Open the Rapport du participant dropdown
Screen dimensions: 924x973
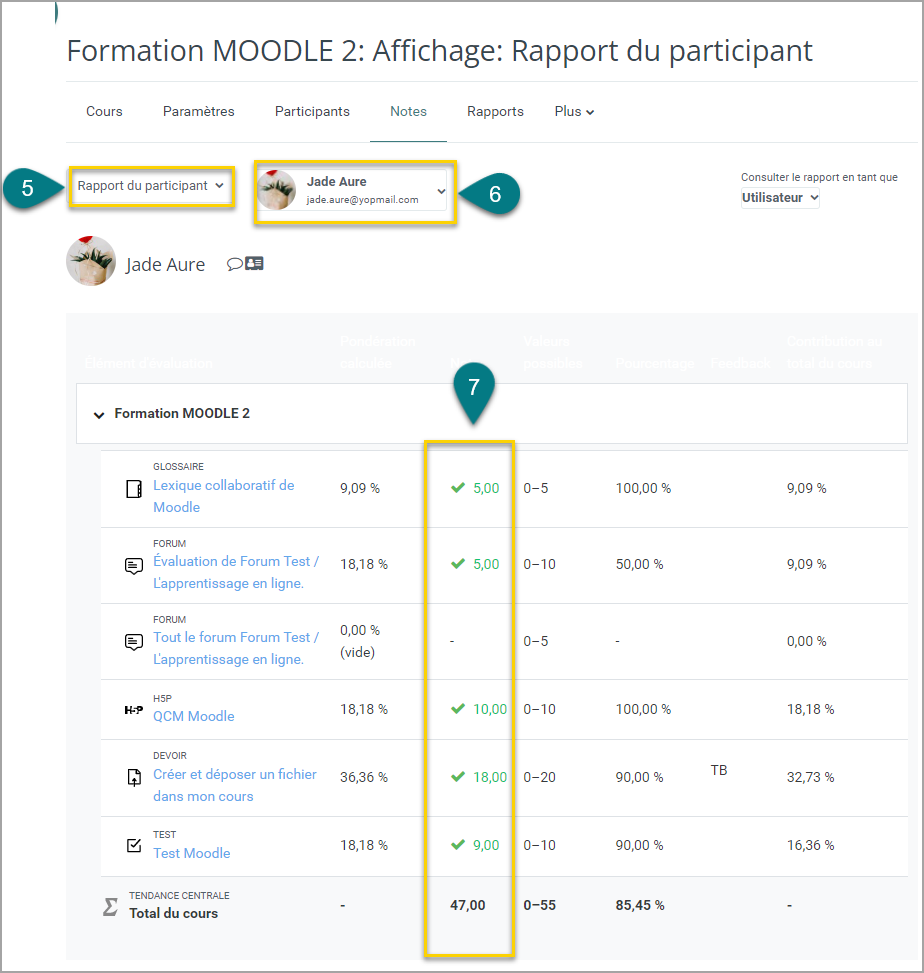coord(151,186)
